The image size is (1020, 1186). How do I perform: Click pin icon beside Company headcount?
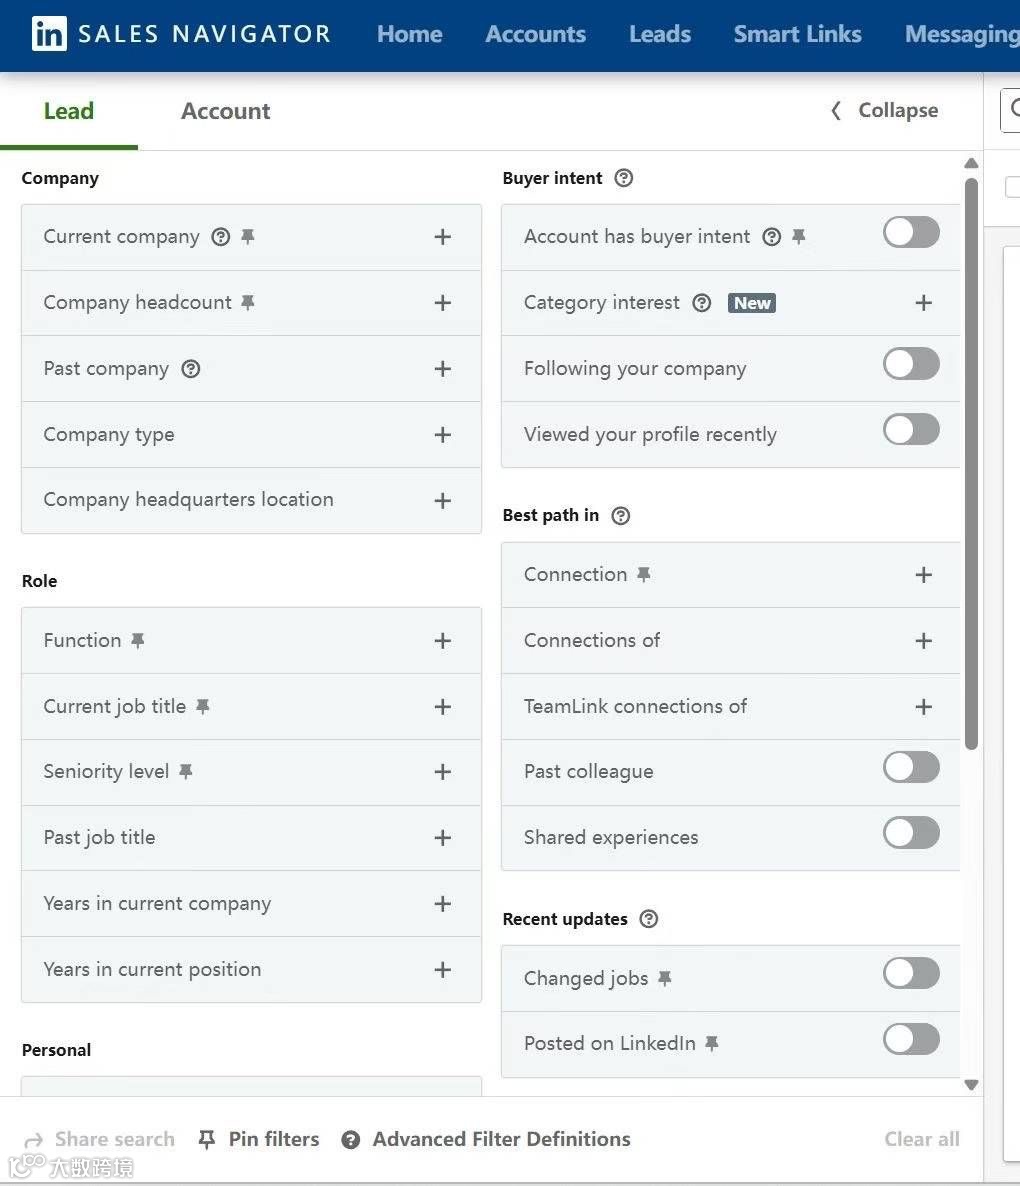(x=248, y=302)
